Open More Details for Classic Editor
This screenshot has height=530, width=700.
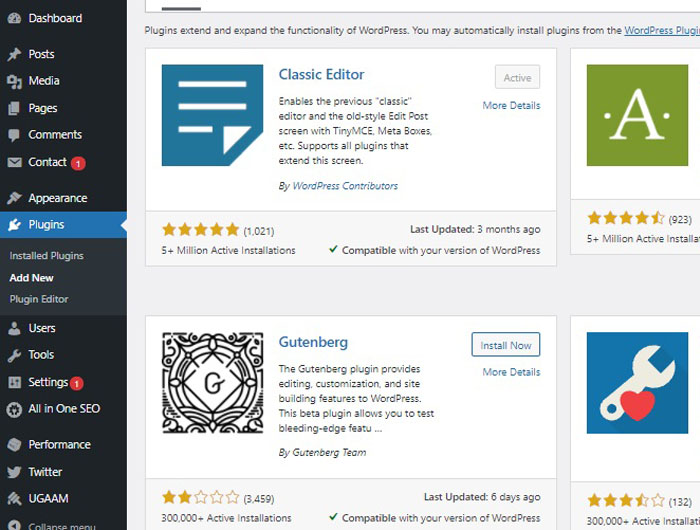511,105
